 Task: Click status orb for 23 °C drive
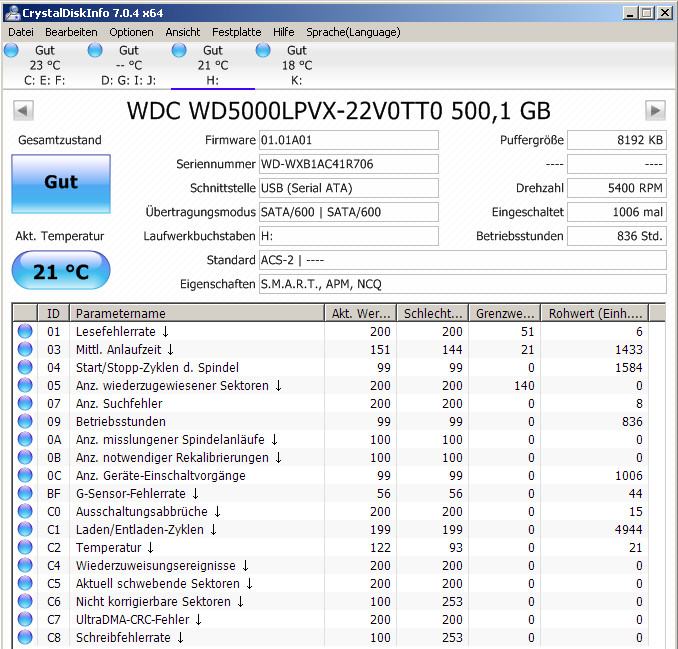[11, 50]
